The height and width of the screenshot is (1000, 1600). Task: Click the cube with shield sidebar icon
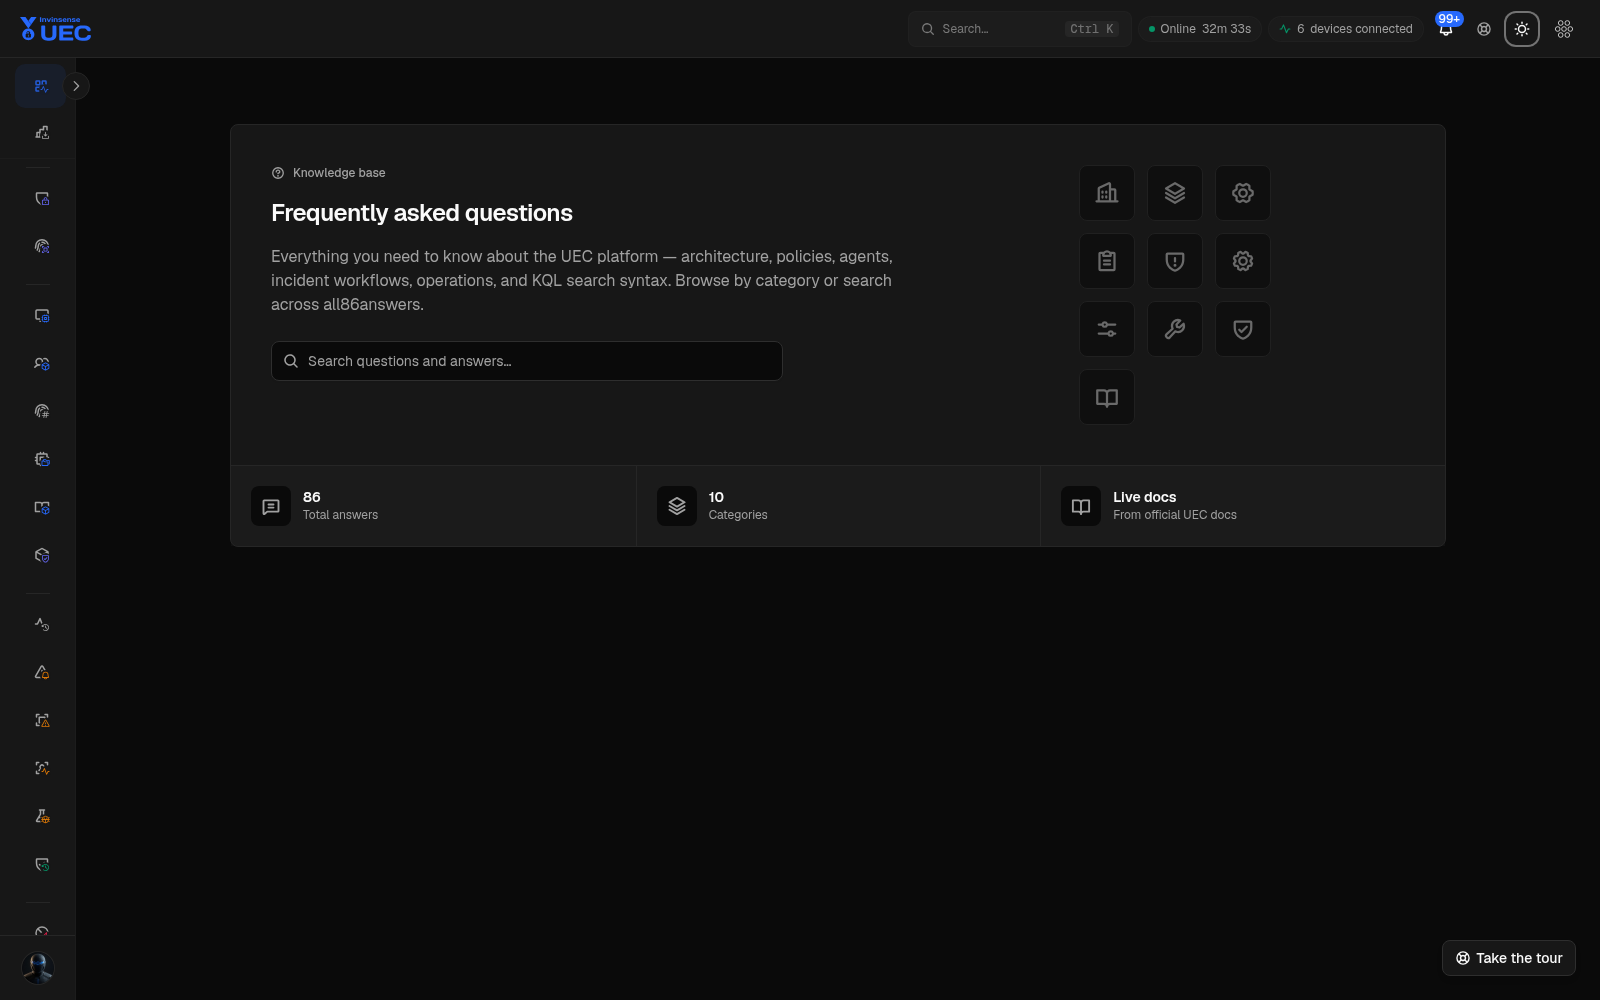pyautogui.click(x=41, y=555)
